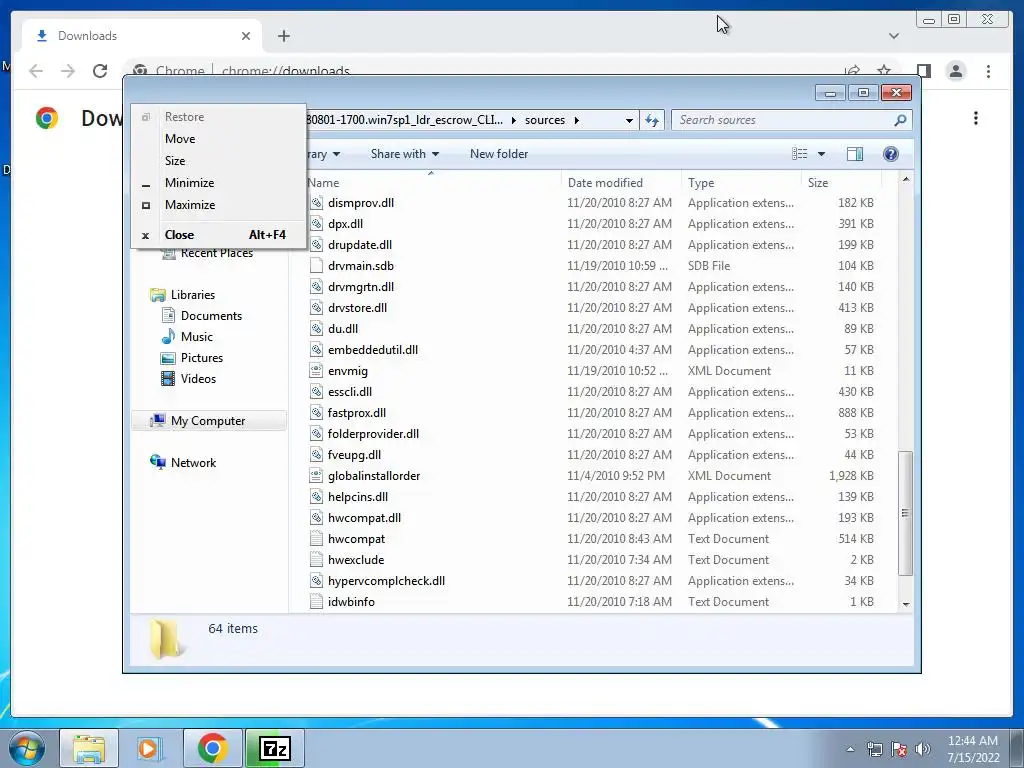Click the search magnifier icon
The height and width of the screenshot is (768, 1024).
click(x=901, y=120)
